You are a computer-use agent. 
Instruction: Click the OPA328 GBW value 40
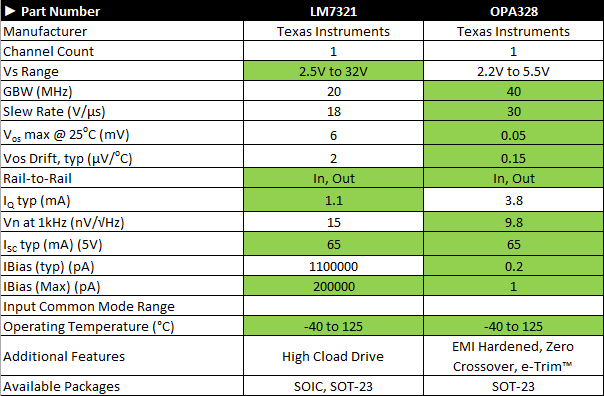pos(513,91)
